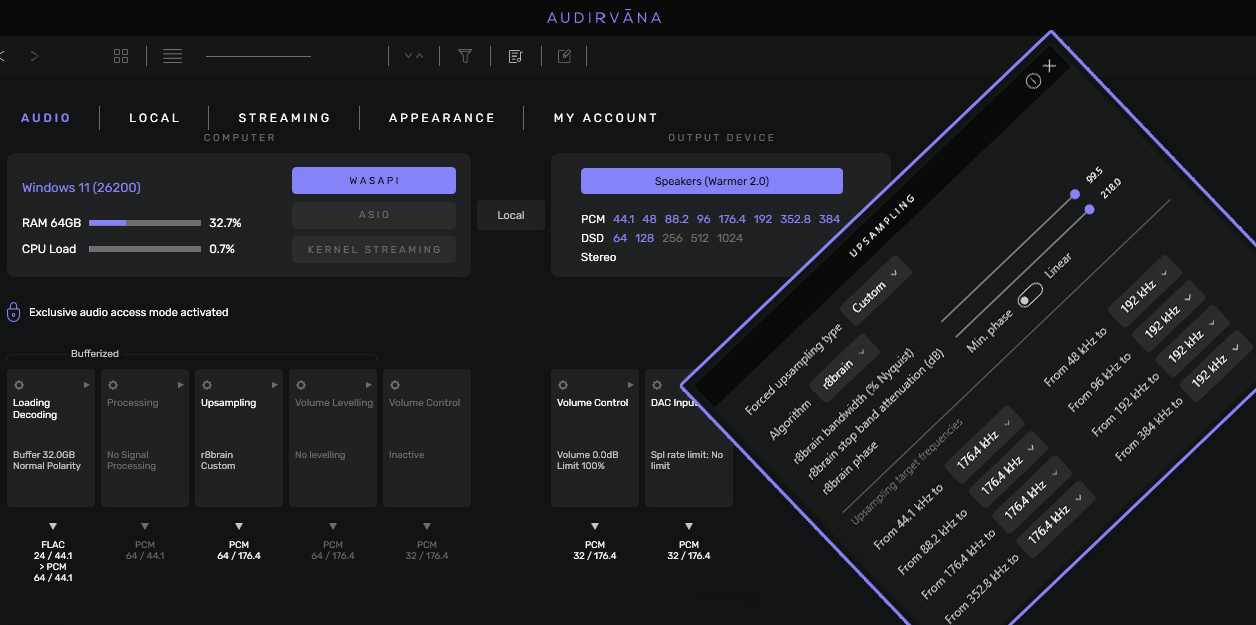Click the Upsampling module gear icon
1256x625 pixels.
pyautogui.click(x=207, y=385)
